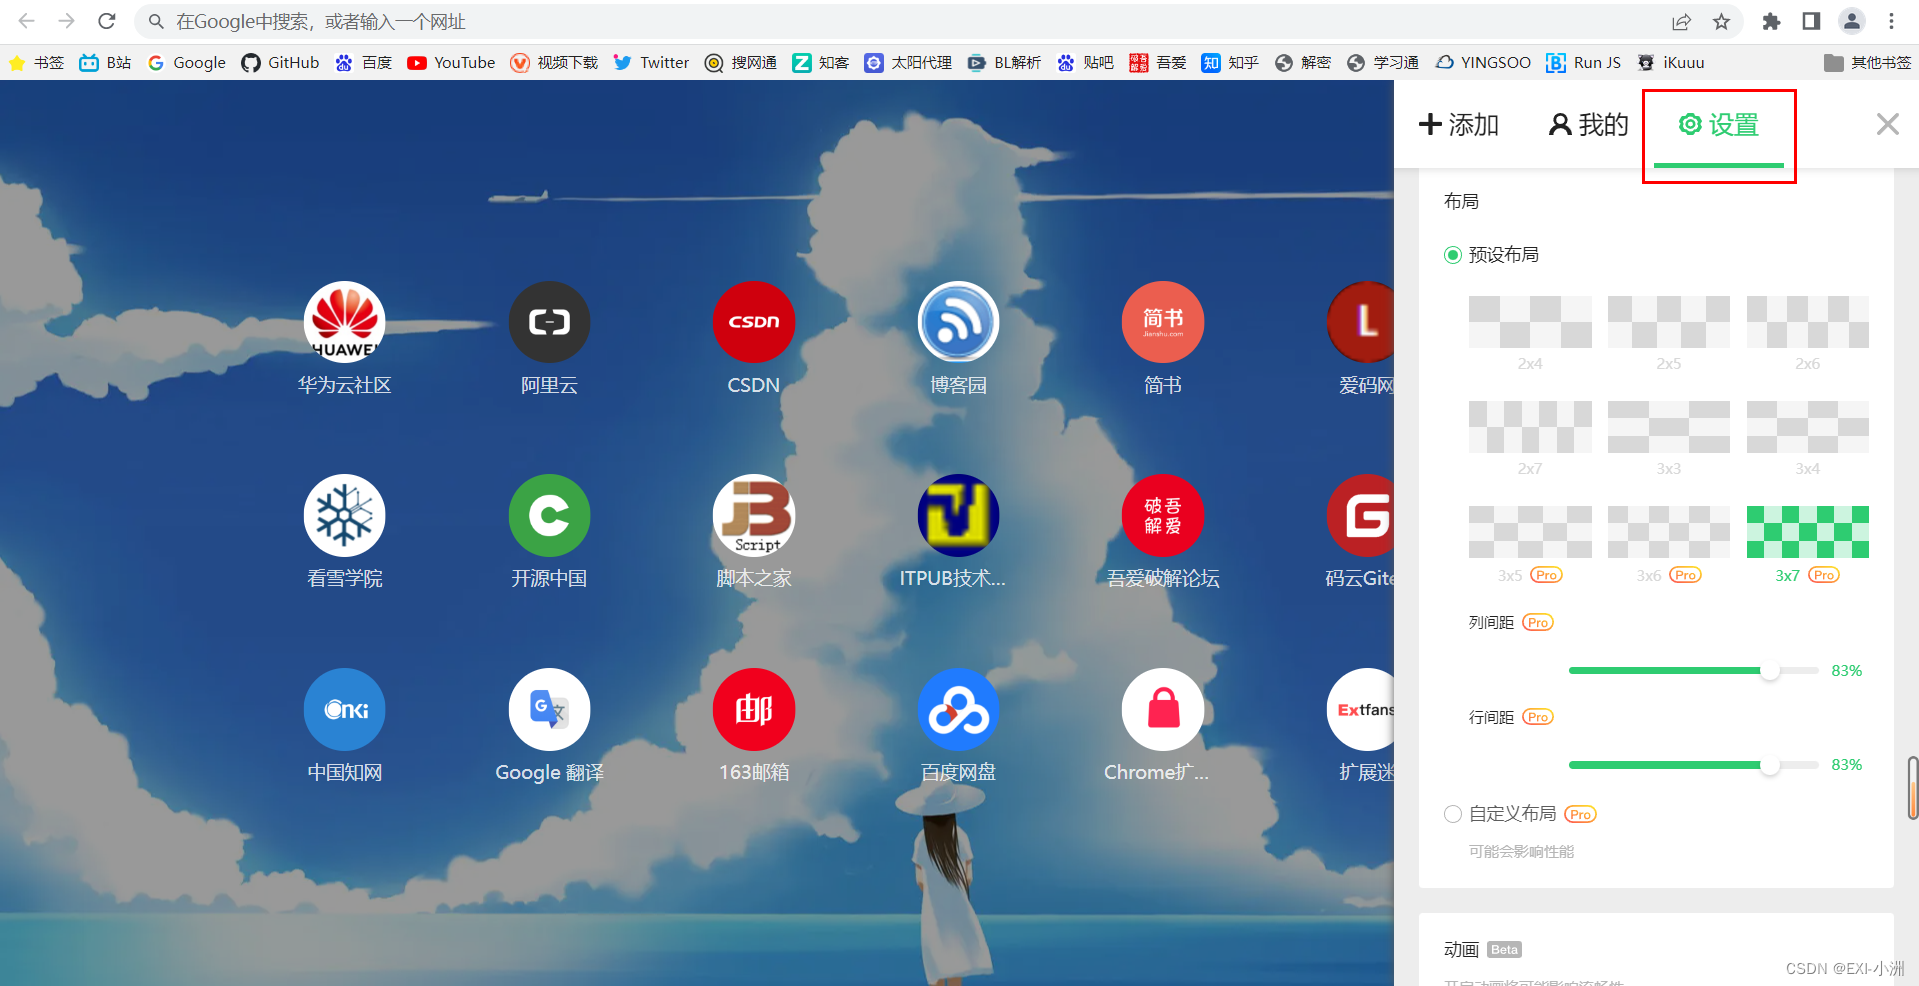Open the B站 bookmark
The width and height of the screenshot is (1919, 986).
[x=105, y=62]
